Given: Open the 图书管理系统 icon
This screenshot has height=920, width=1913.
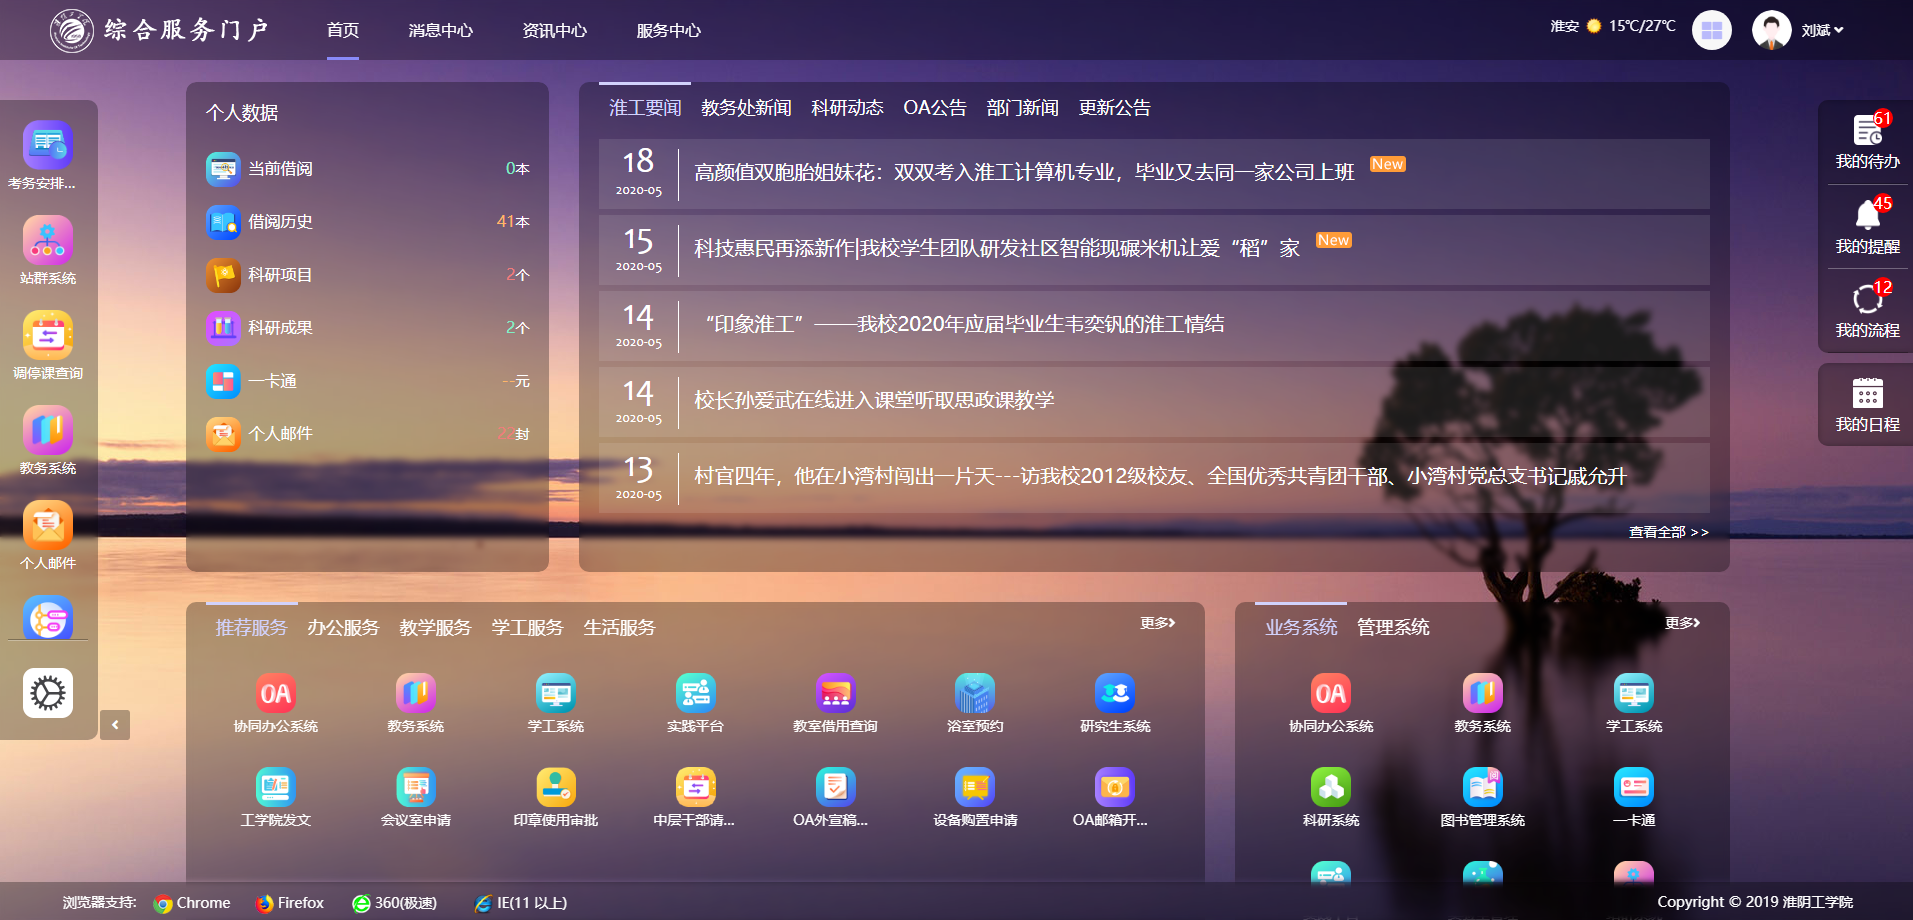Looking at the screenshot, I should (x=1482, y=788).
